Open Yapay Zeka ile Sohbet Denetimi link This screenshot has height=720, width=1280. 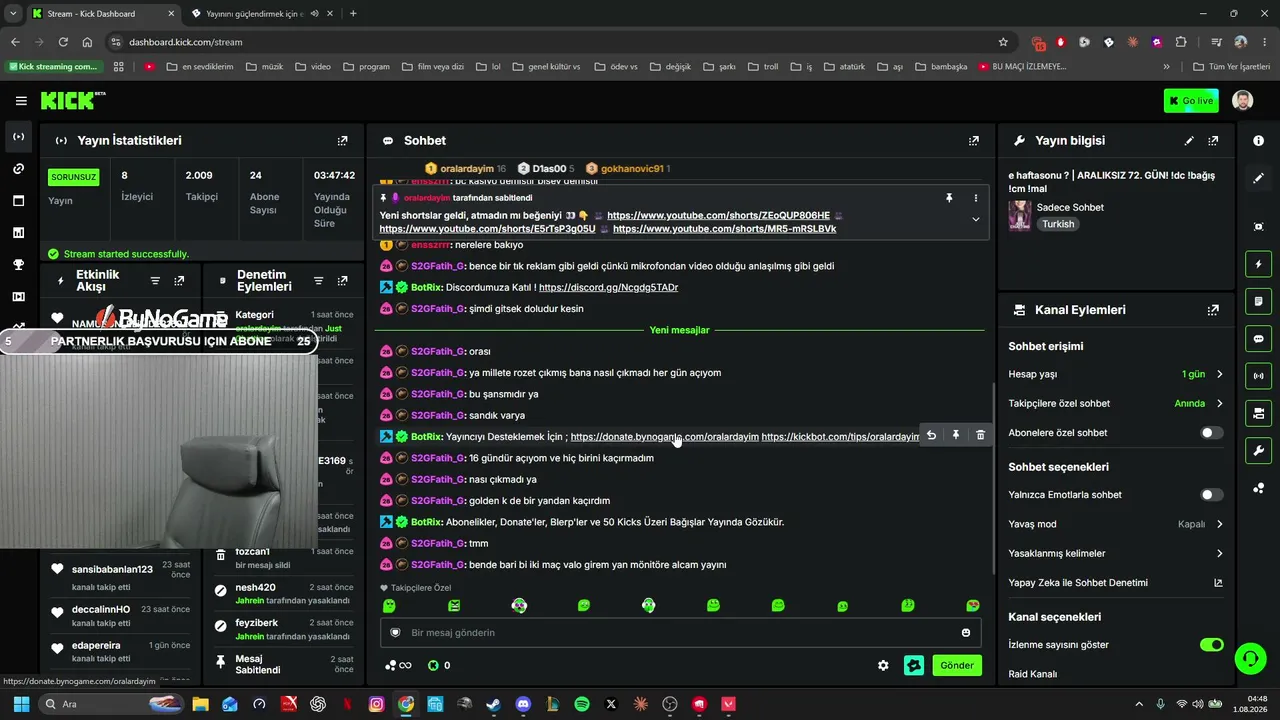pyautogui.click(x=1116, y=583)
